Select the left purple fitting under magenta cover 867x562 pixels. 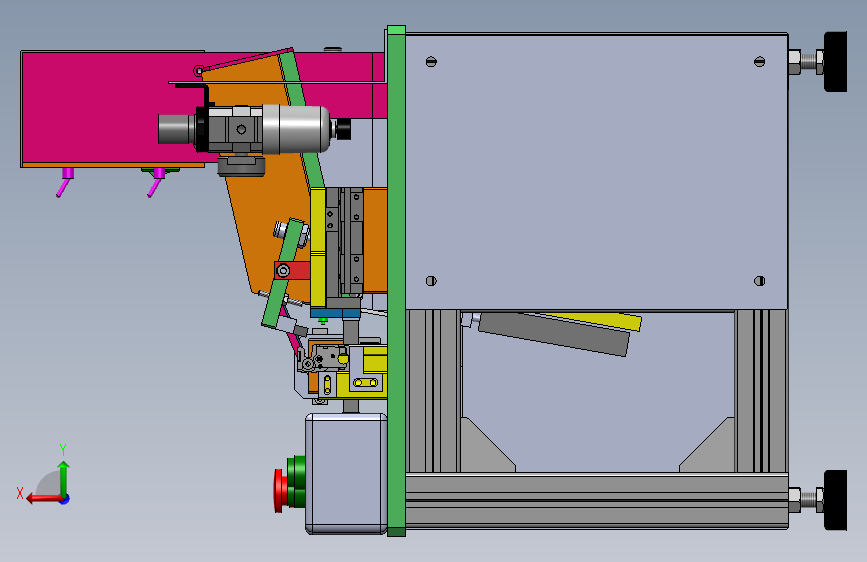coord(65,181)
